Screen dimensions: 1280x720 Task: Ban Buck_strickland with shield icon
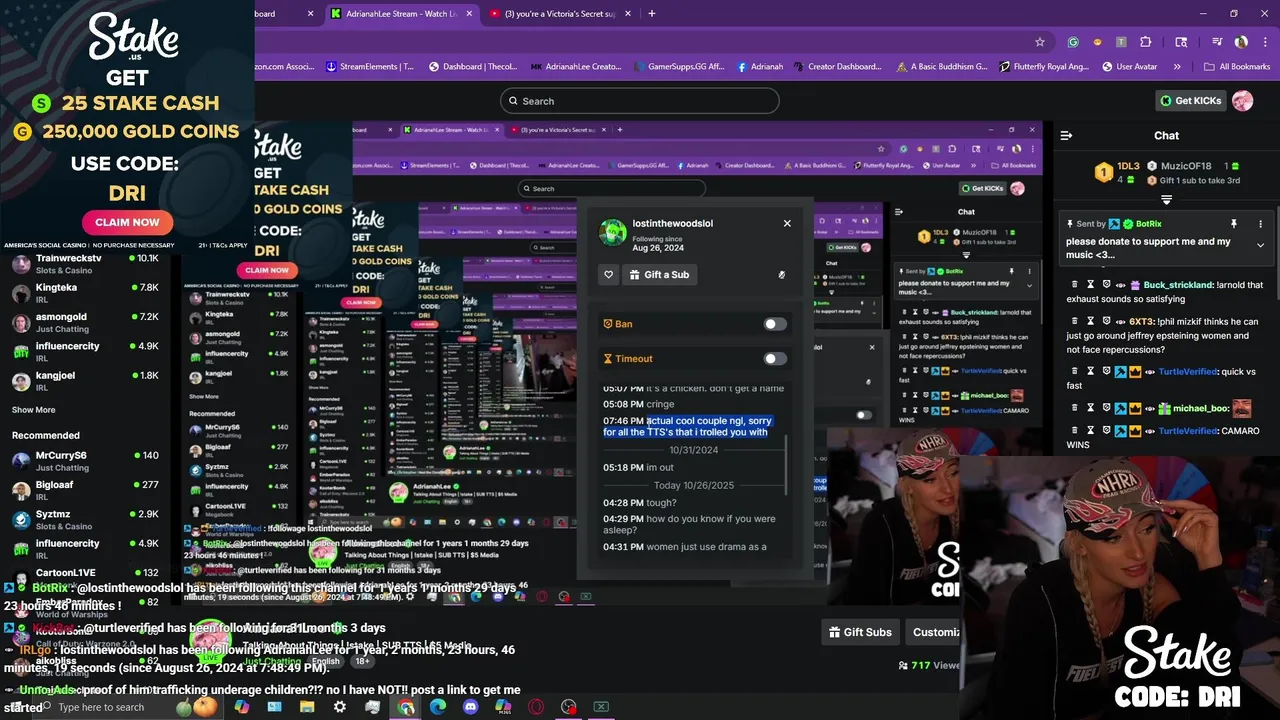tap(1106, 285)
